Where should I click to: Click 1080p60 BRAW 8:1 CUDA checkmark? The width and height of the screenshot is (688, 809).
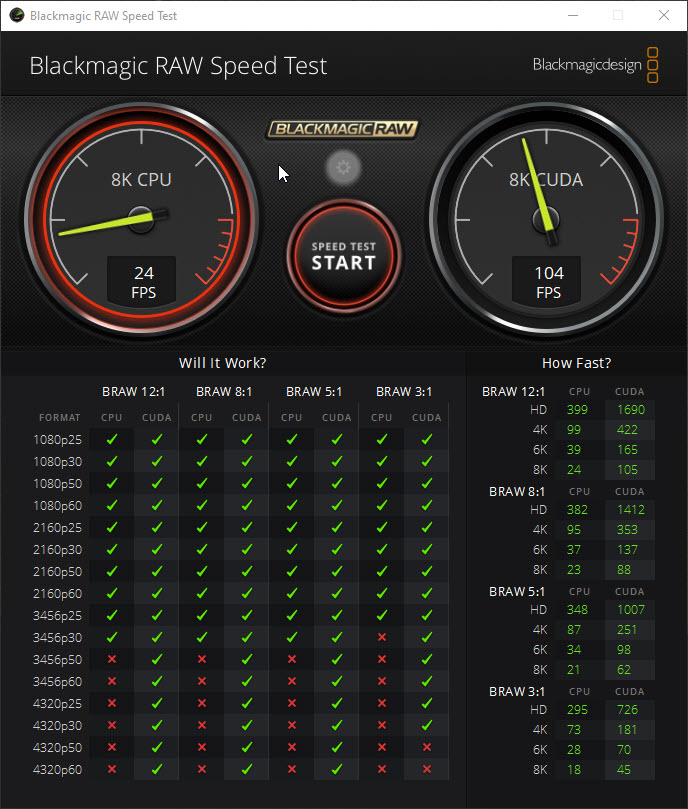pos(247,506)
